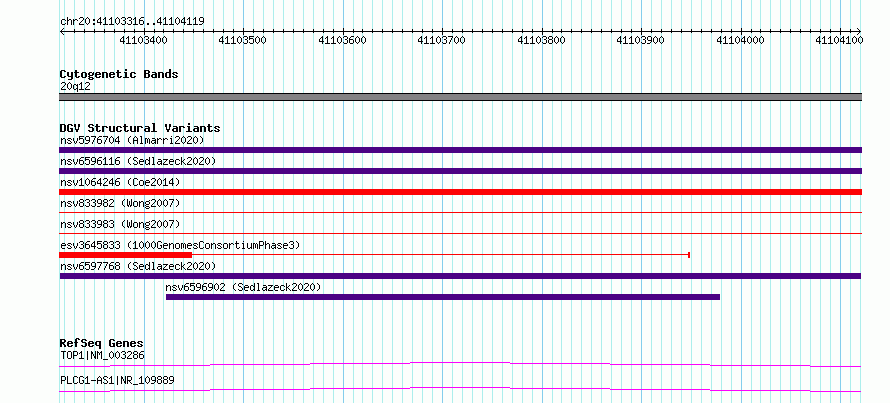Open gene label PLCG1-AS1|NR_109889
Image resolution: width=890 pixels, height=403 pixels.
click(x=117, y=380)
